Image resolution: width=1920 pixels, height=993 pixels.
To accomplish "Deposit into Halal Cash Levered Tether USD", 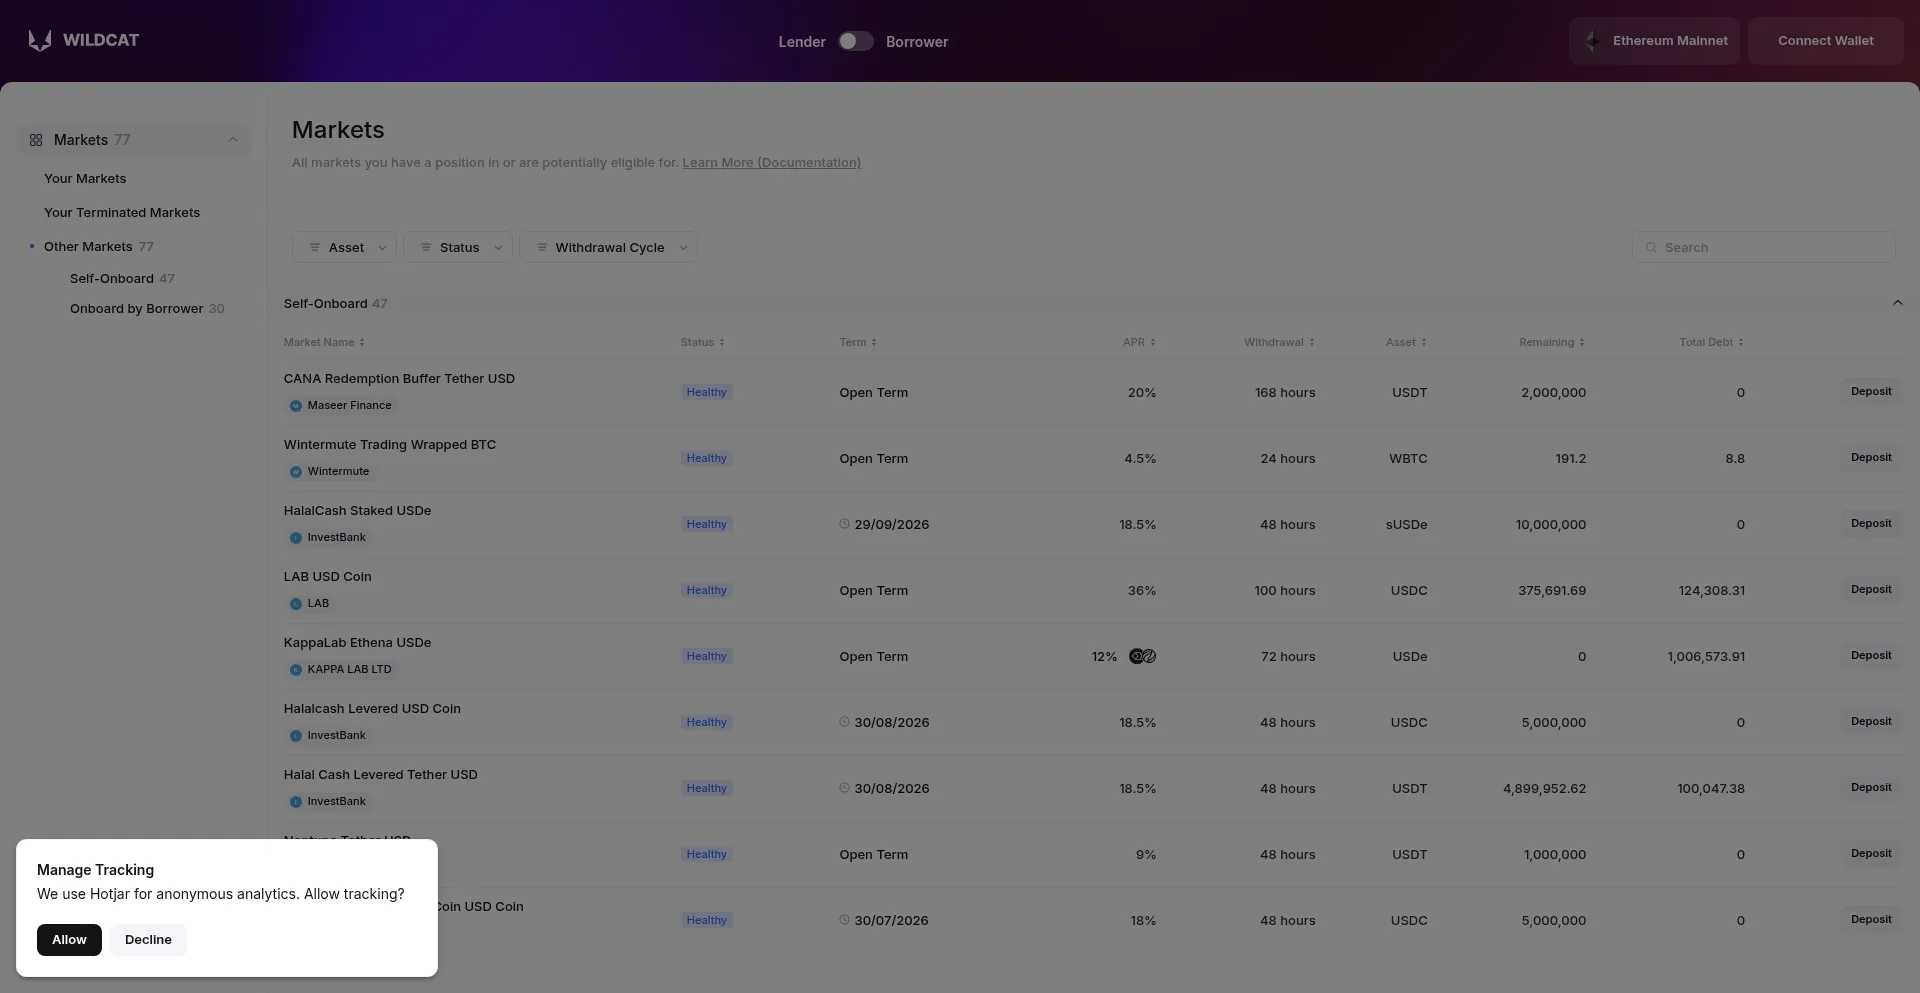I will [x=1871, y=788].
